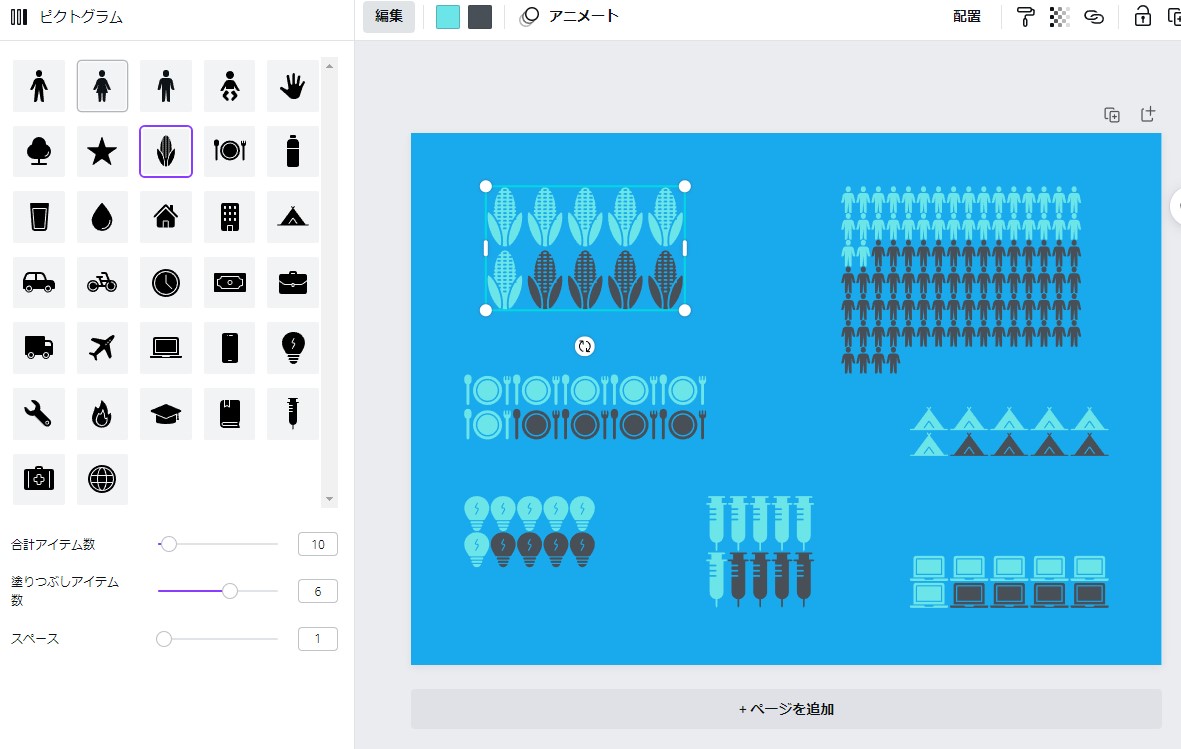Click the 合計アイテム数 number field
The height and width of the screenshot is (749, 1181).
tap(318, 544)
